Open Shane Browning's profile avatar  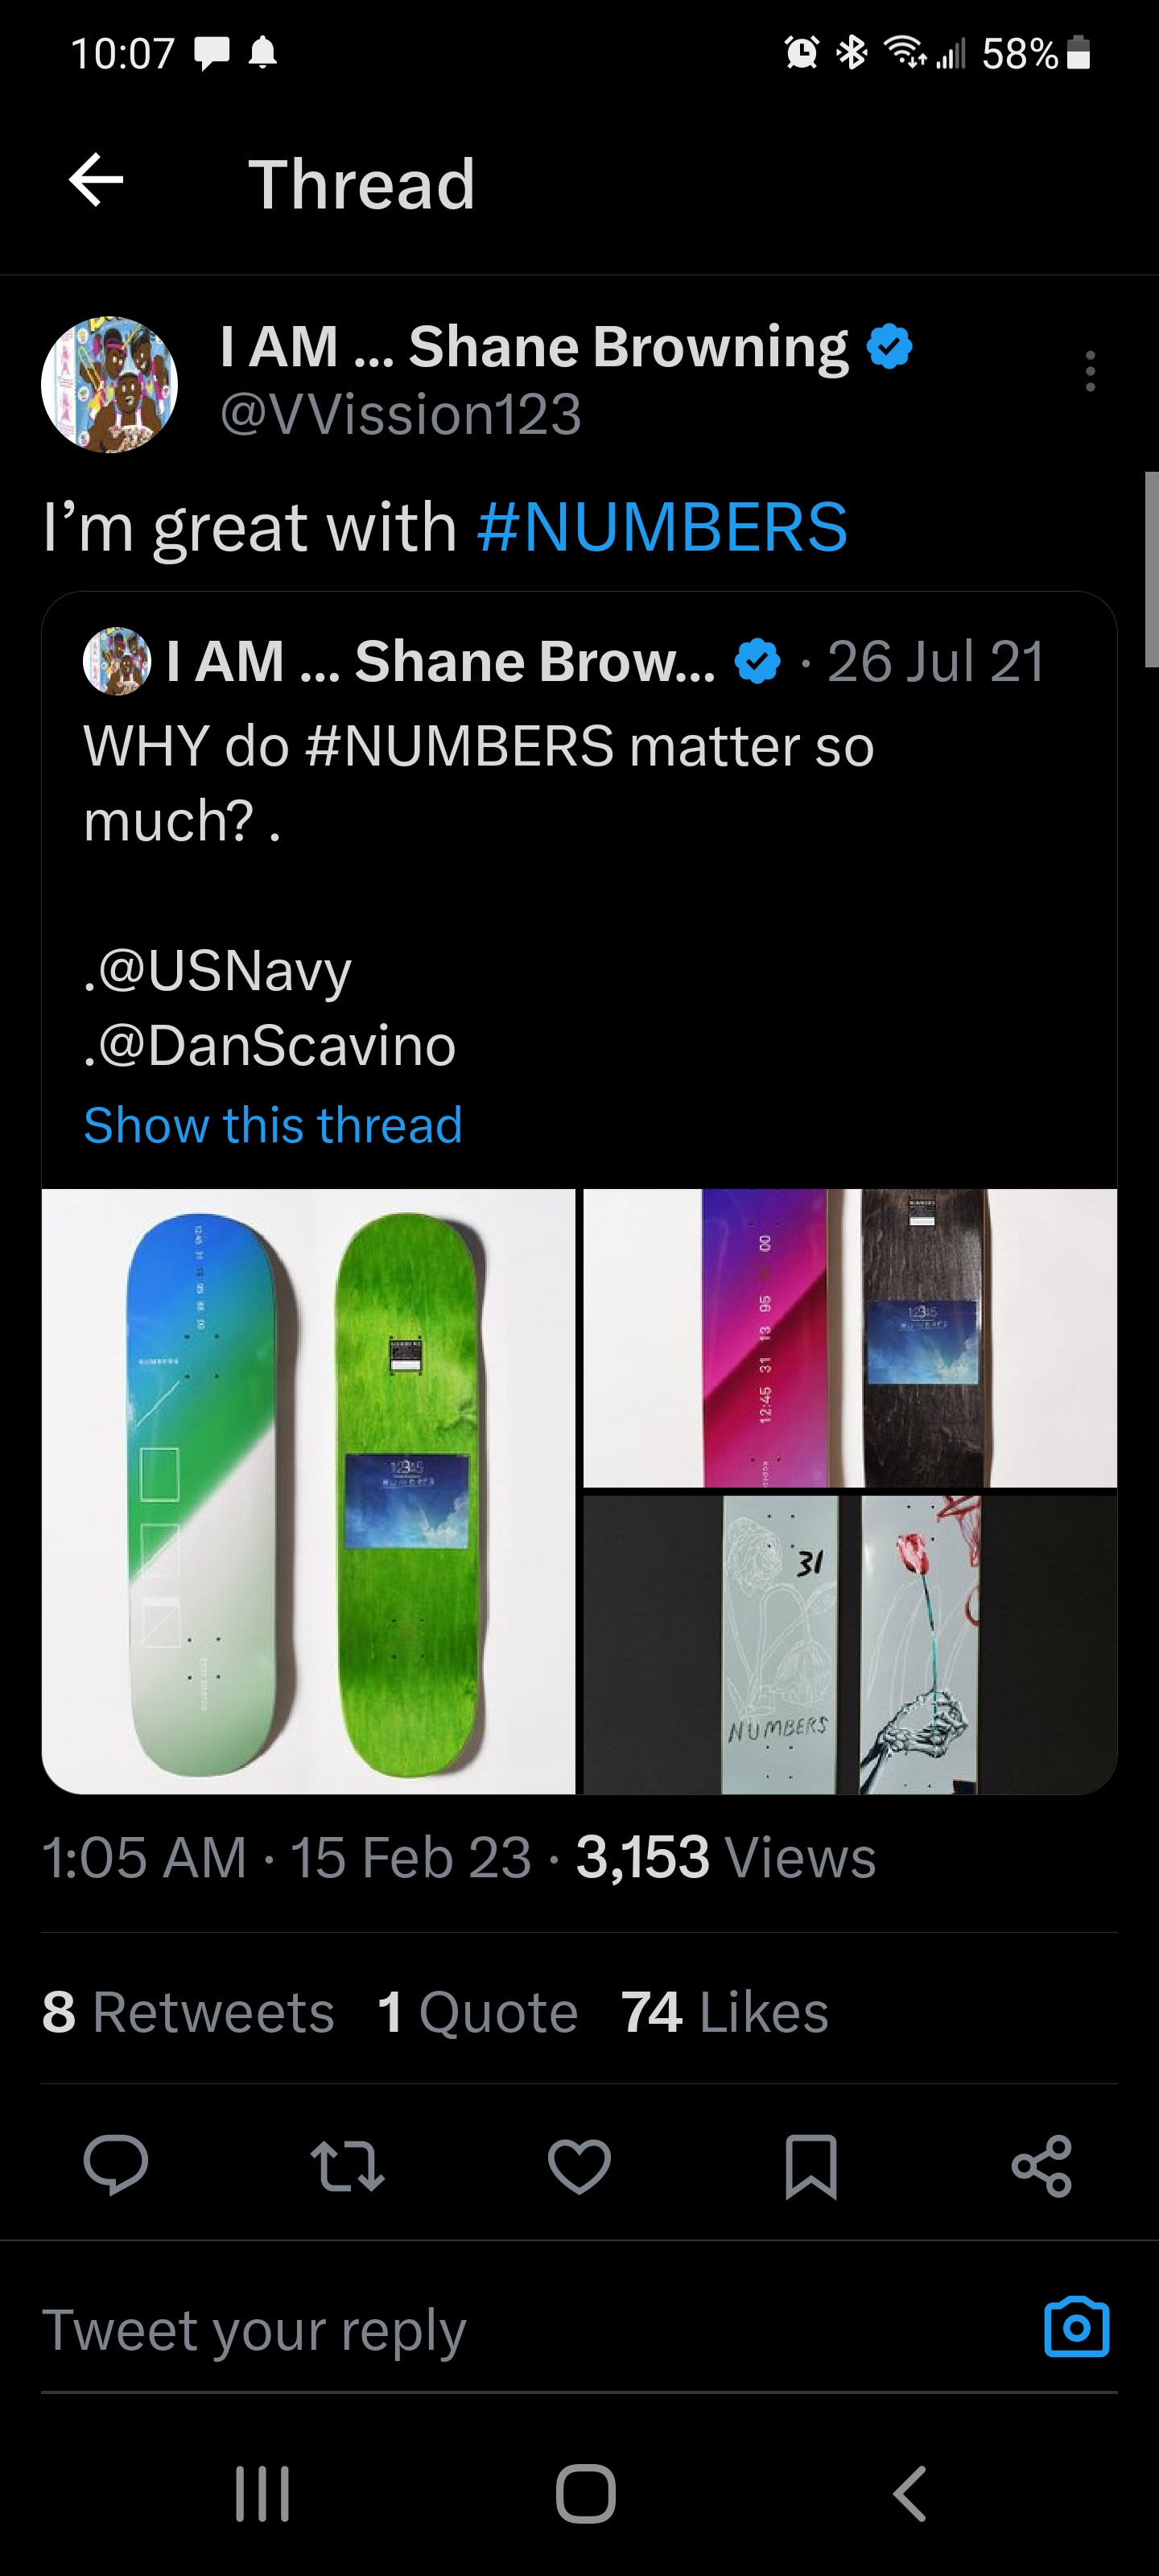(x=109, y=385)
